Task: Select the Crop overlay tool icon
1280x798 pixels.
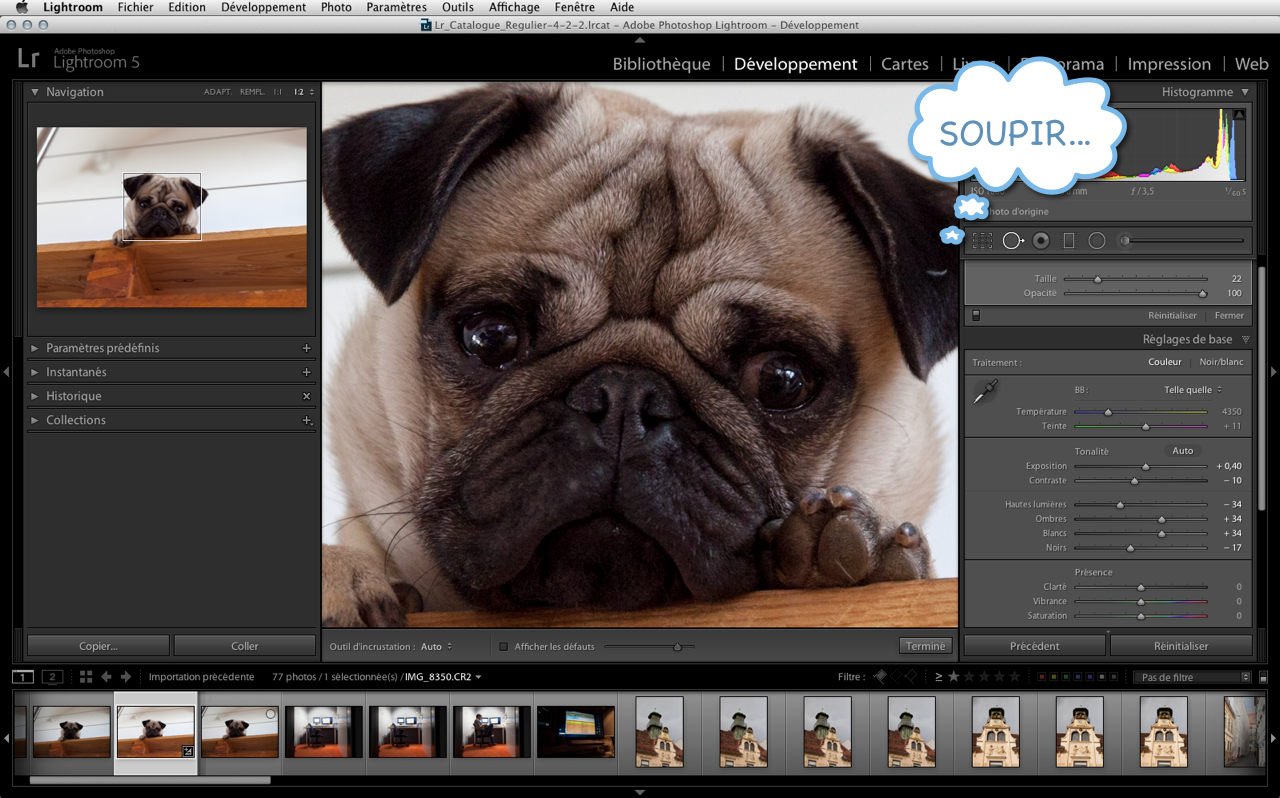Action: tap(983, 241)
